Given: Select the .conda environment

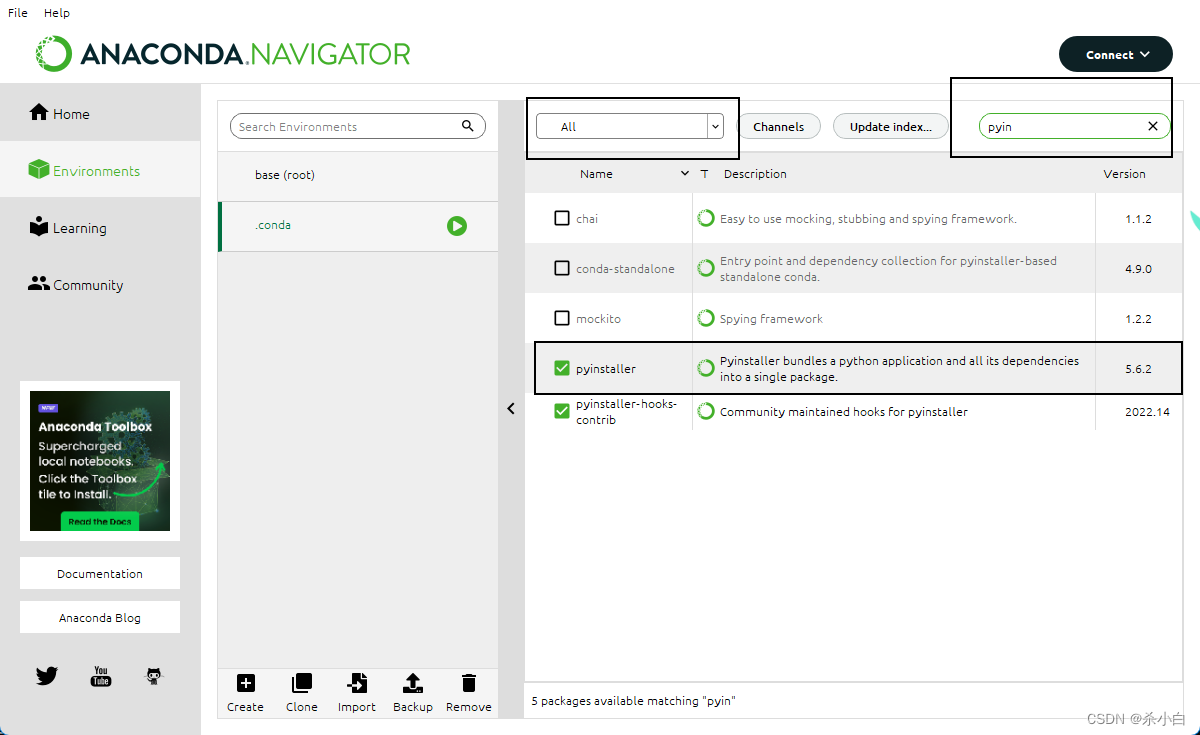Looking at the screenshot, I should (x=358, y=226).
